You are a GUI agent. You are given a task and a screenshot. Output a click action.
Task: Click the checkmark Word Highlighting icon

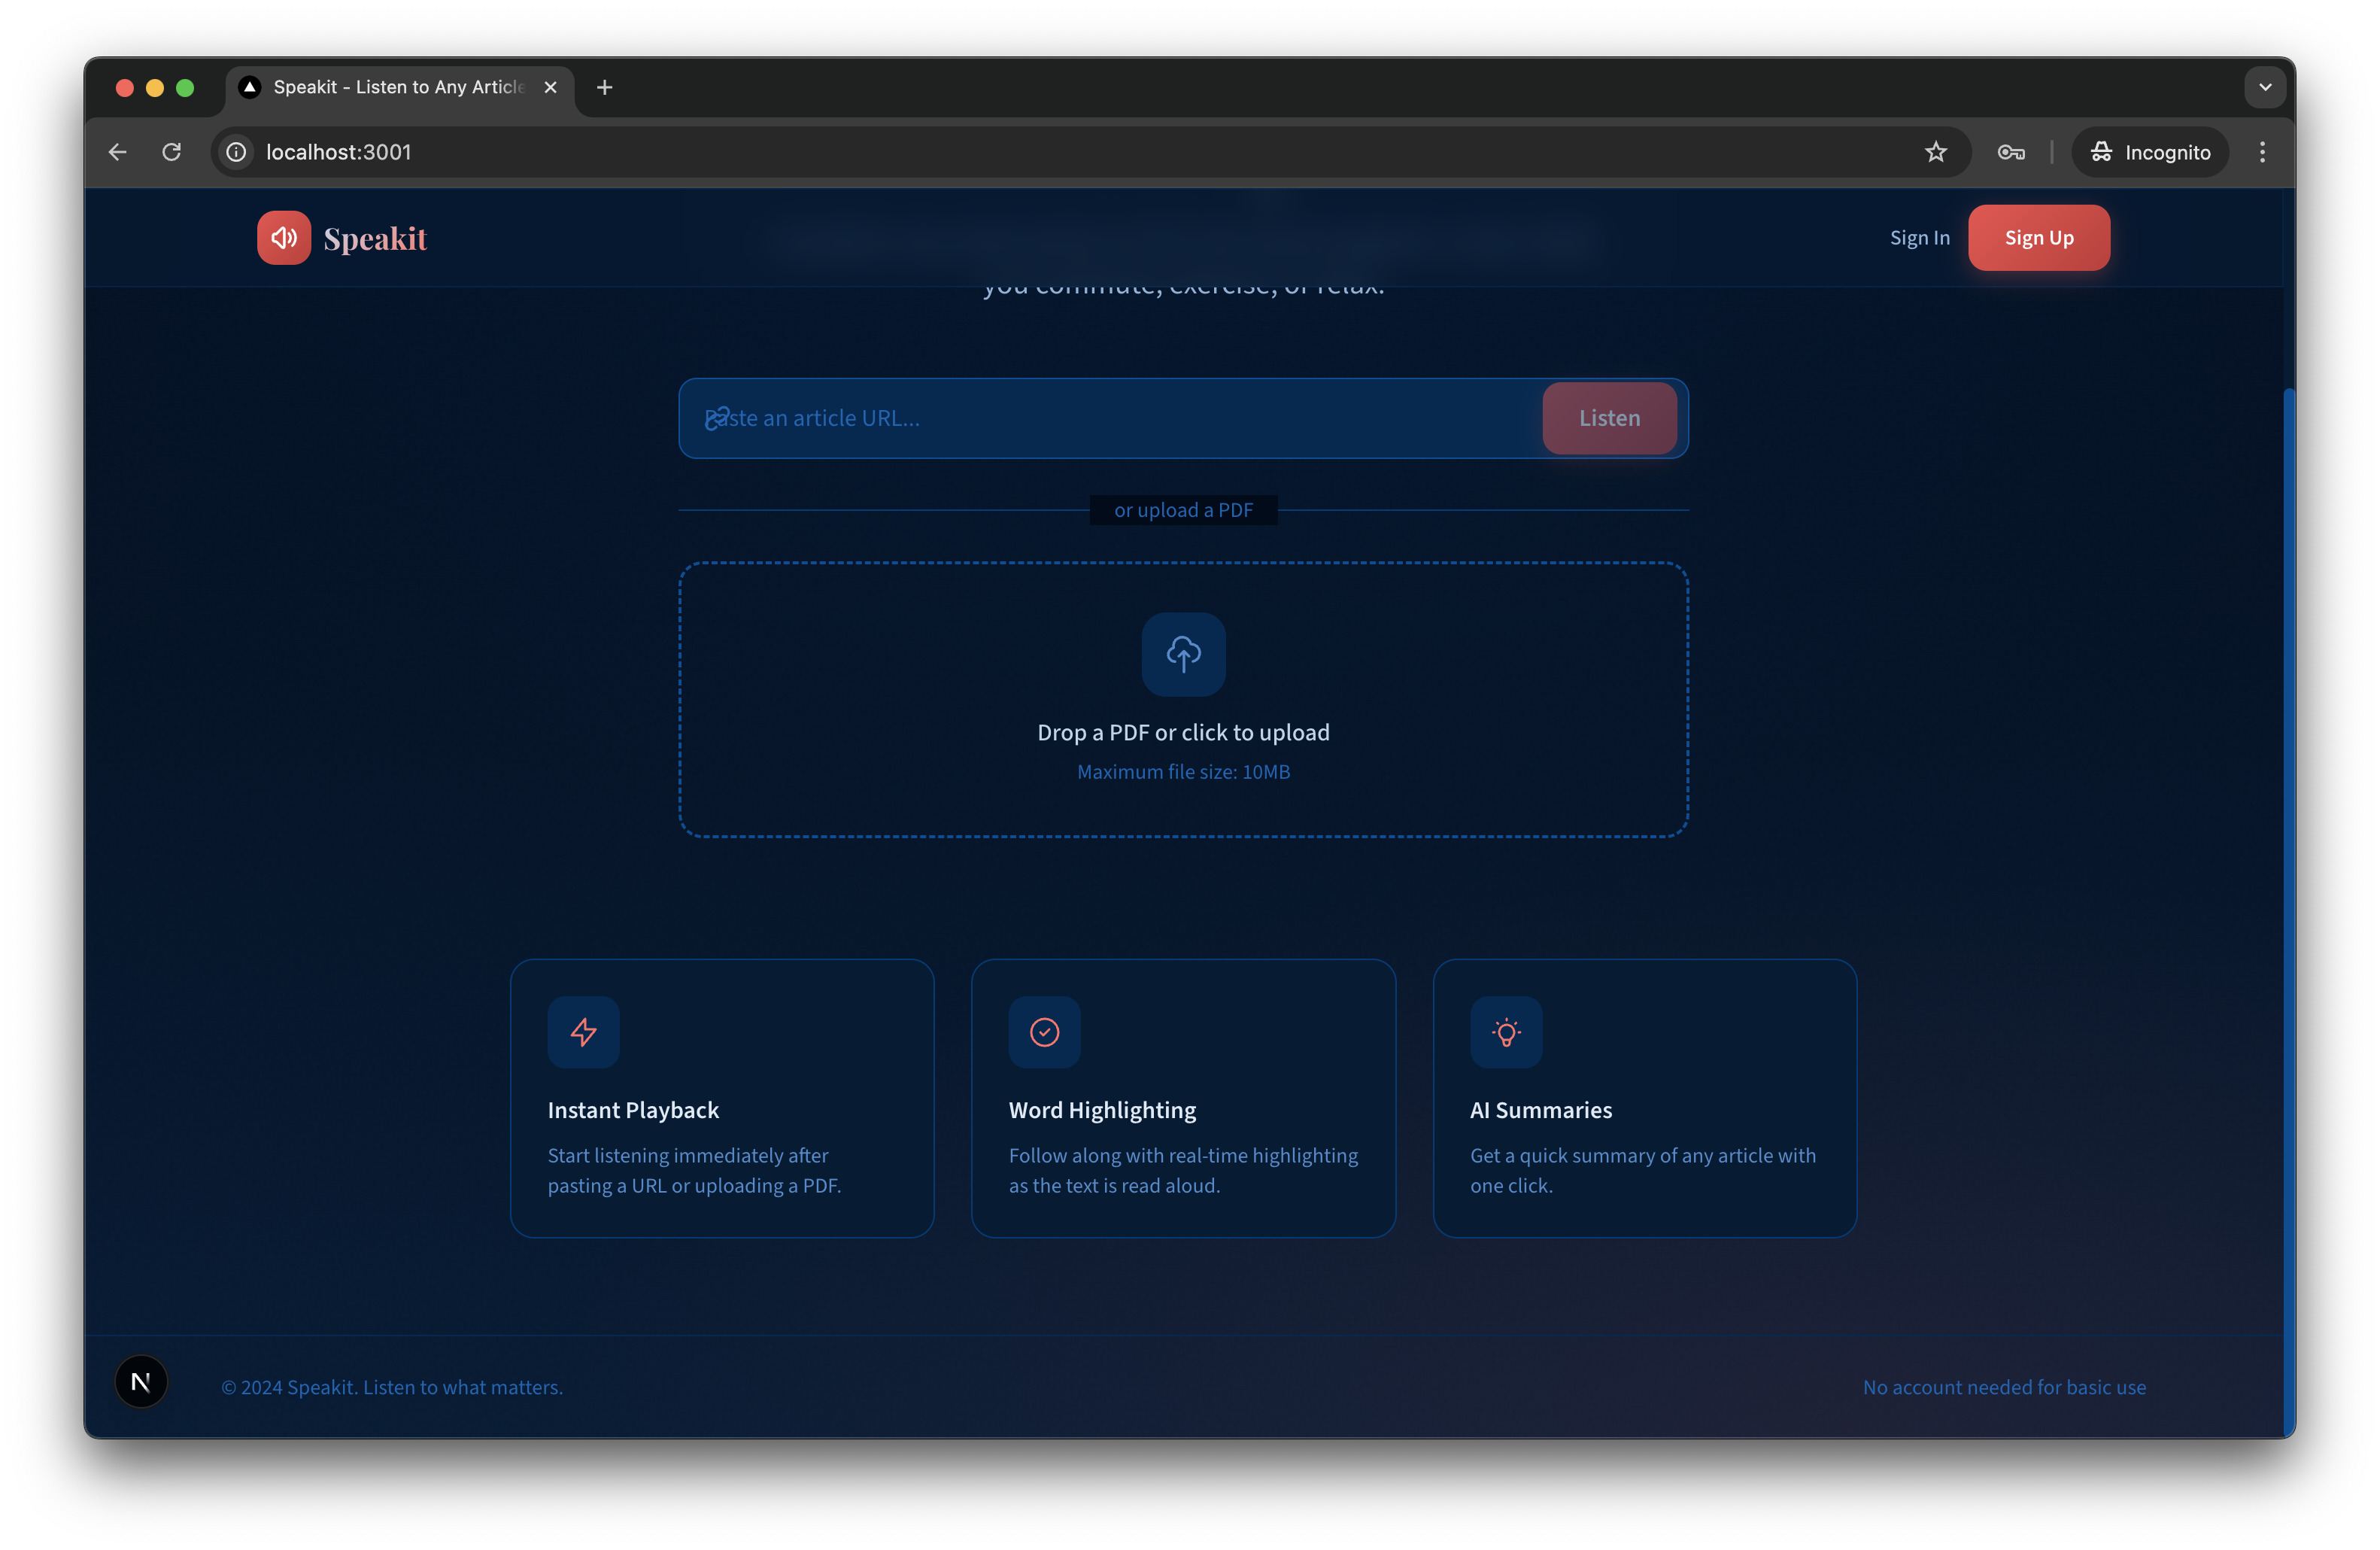point(1044,1032)
